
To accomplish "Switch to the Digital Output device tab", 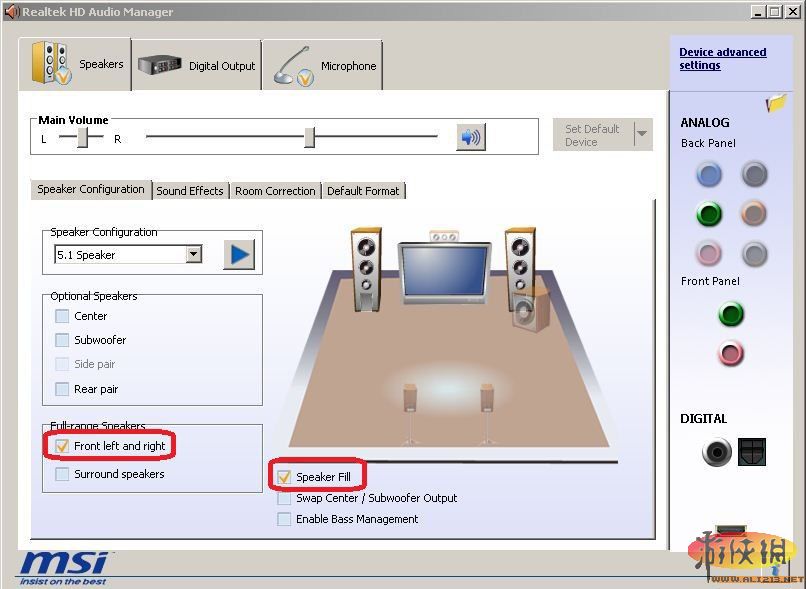I will pyautogui.click(x=197, y=65).
